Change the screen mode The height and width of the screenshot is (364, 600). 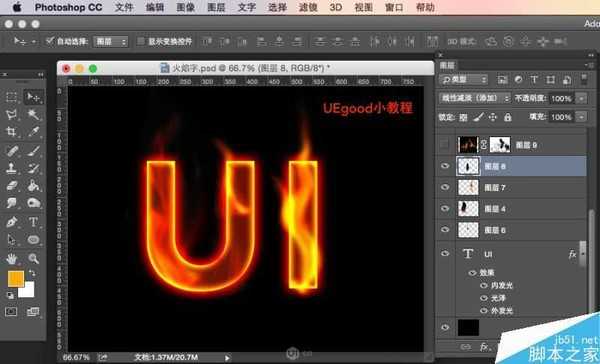point(33,312)
